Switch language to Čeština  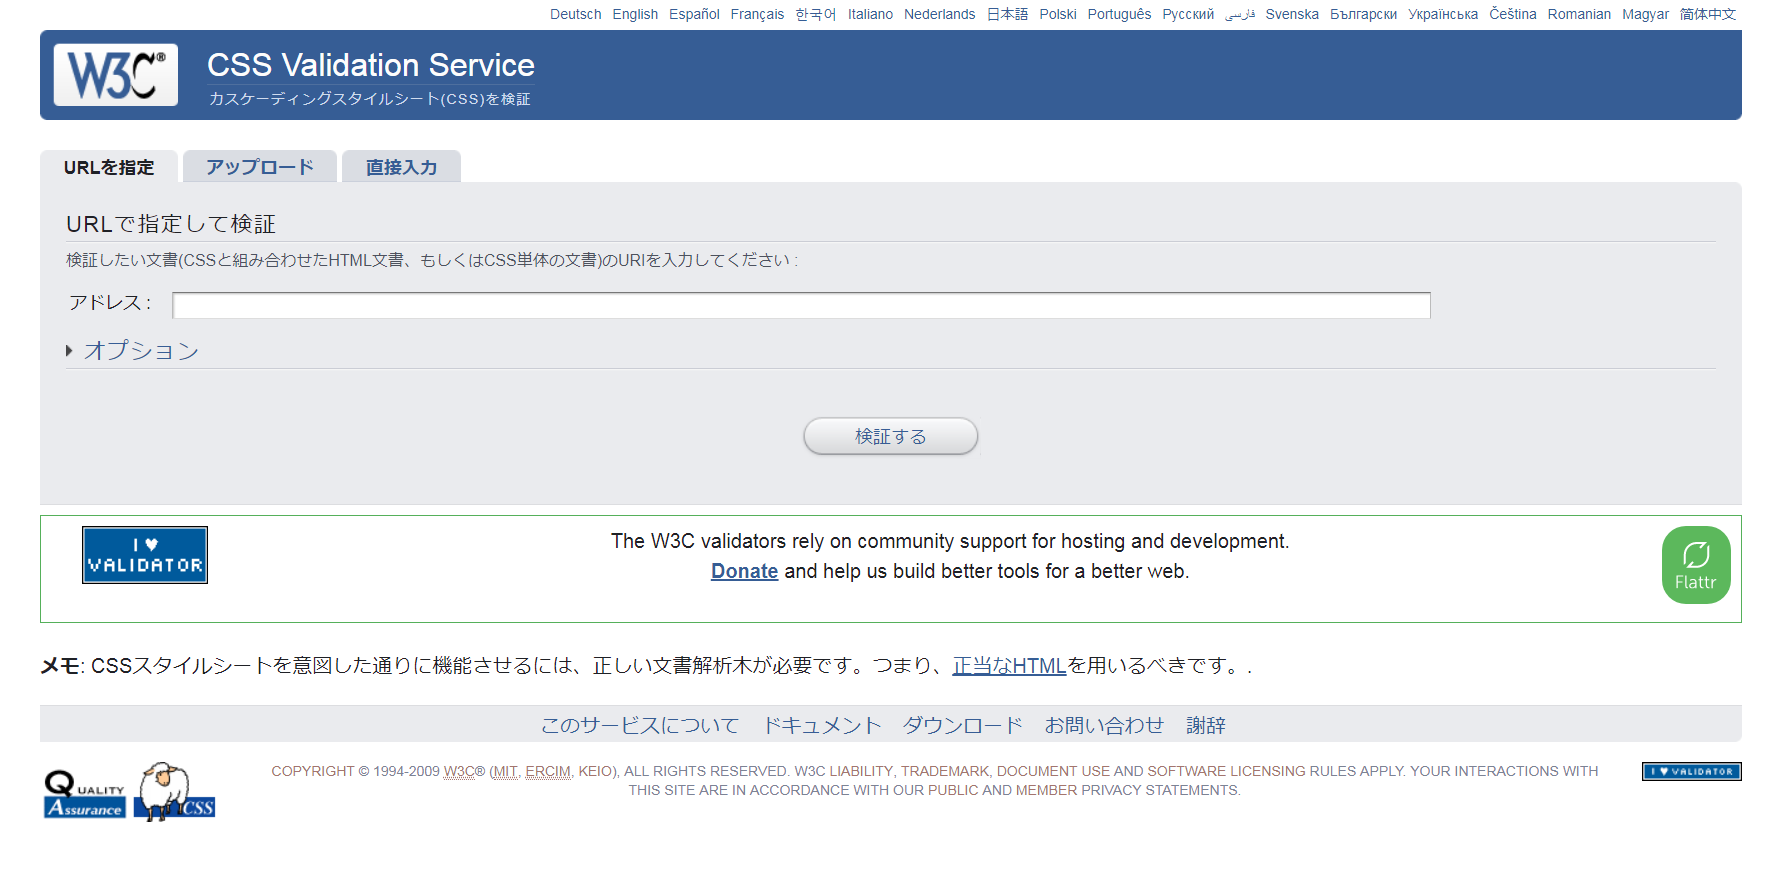coord(1513,14)
